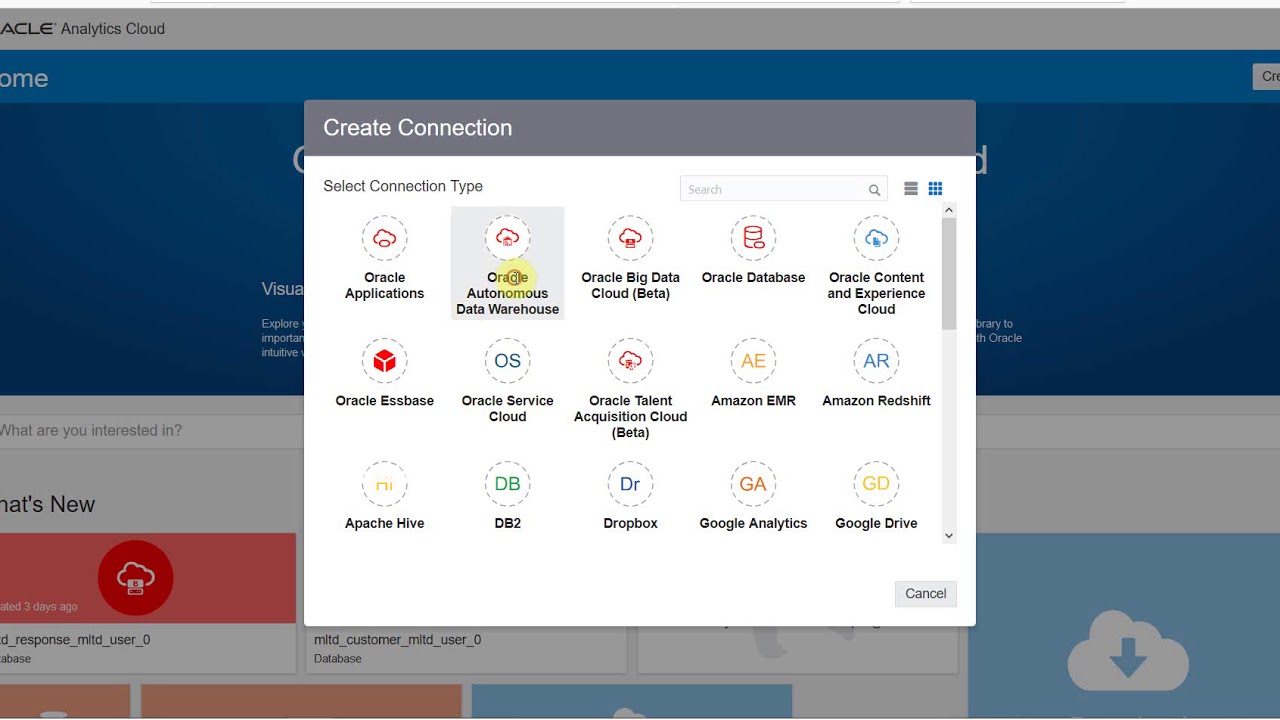Click the connection list scrollbar thumb

click(949, 273)
